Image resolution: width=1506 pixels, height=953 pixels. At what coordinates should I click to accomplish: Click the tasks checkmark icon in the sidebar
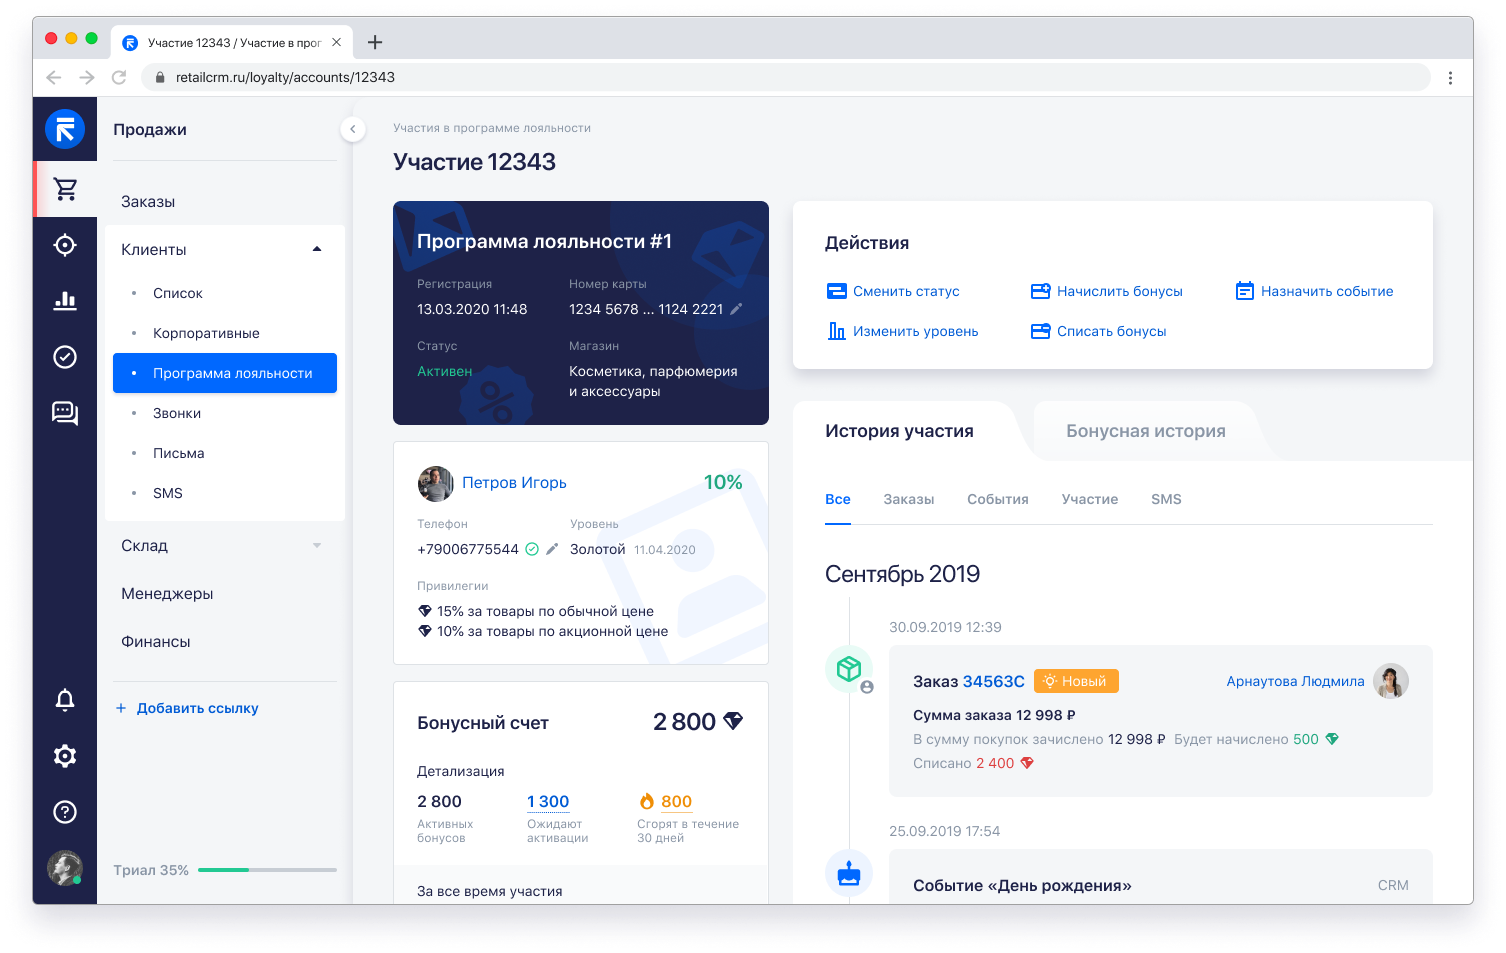(65, 357)
